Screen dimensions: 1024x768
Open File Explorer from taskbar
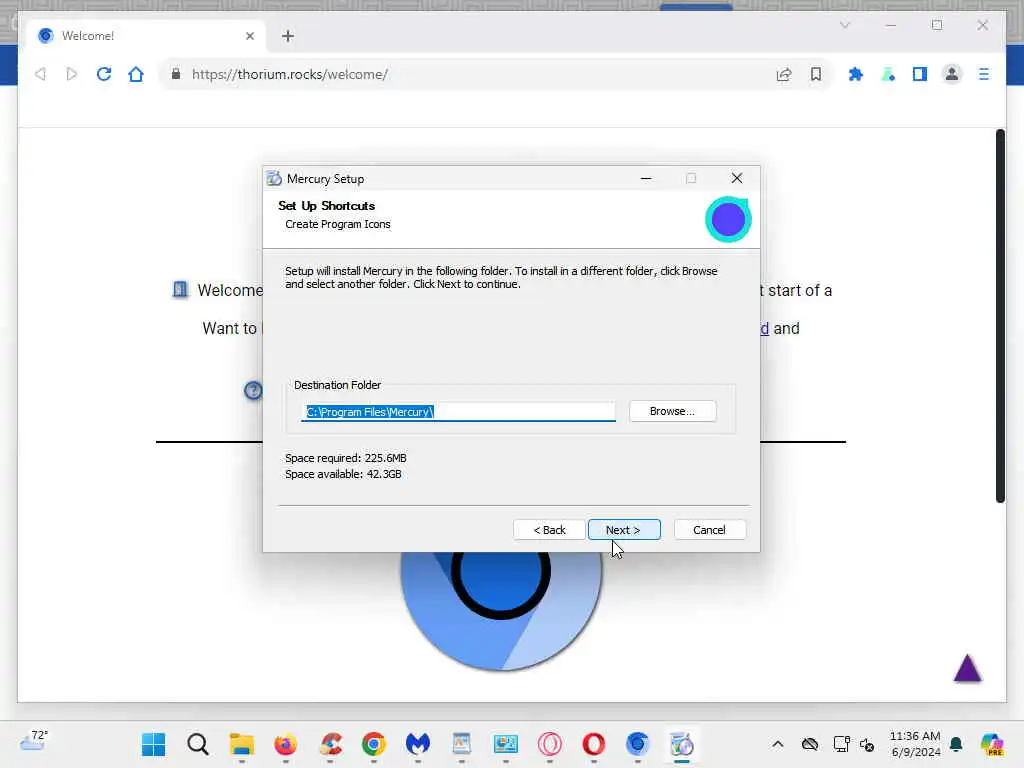pos(242,744)
